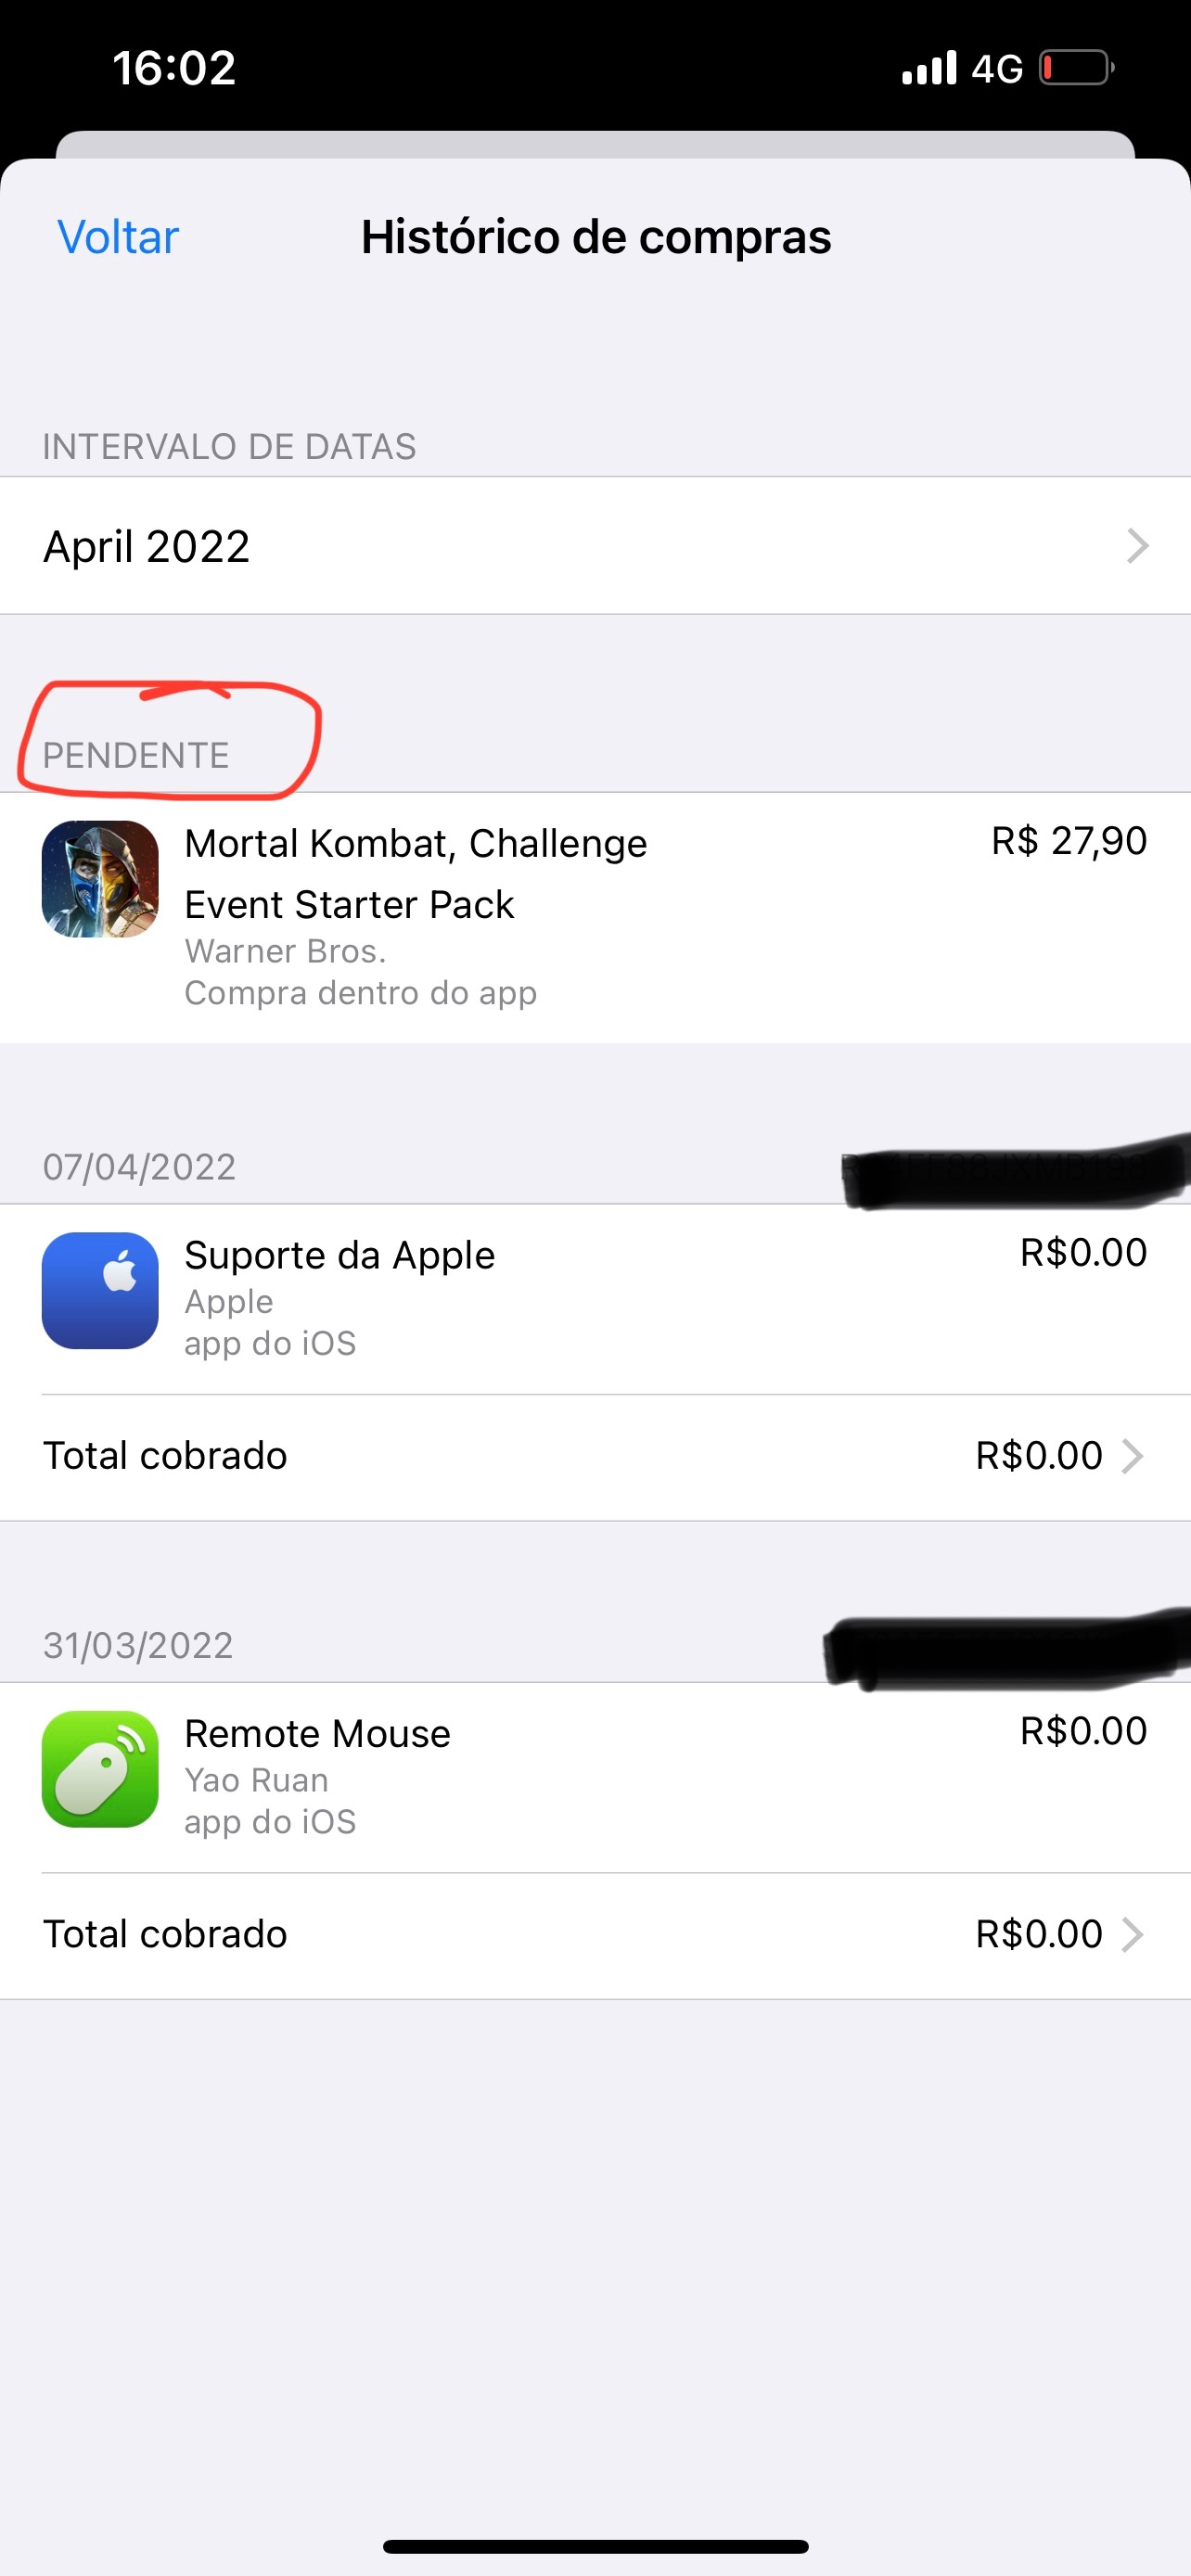Tap the 16:02 clock in status bar
Viewport: 1191px width, 2576px height.
174,68
